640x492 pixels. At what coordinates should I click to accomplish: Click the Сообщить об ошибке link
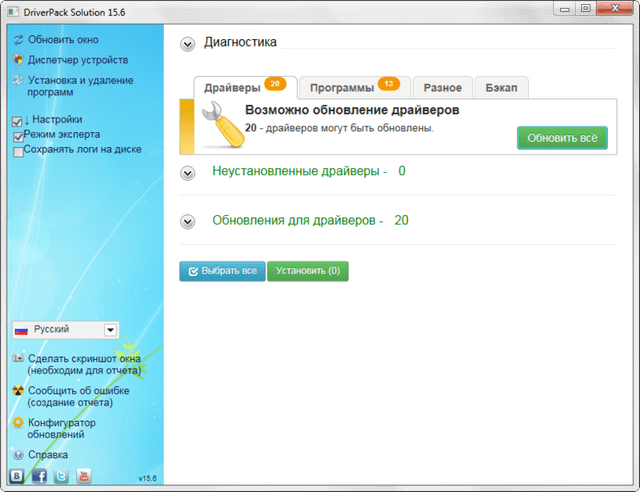(x=78, y=396)
